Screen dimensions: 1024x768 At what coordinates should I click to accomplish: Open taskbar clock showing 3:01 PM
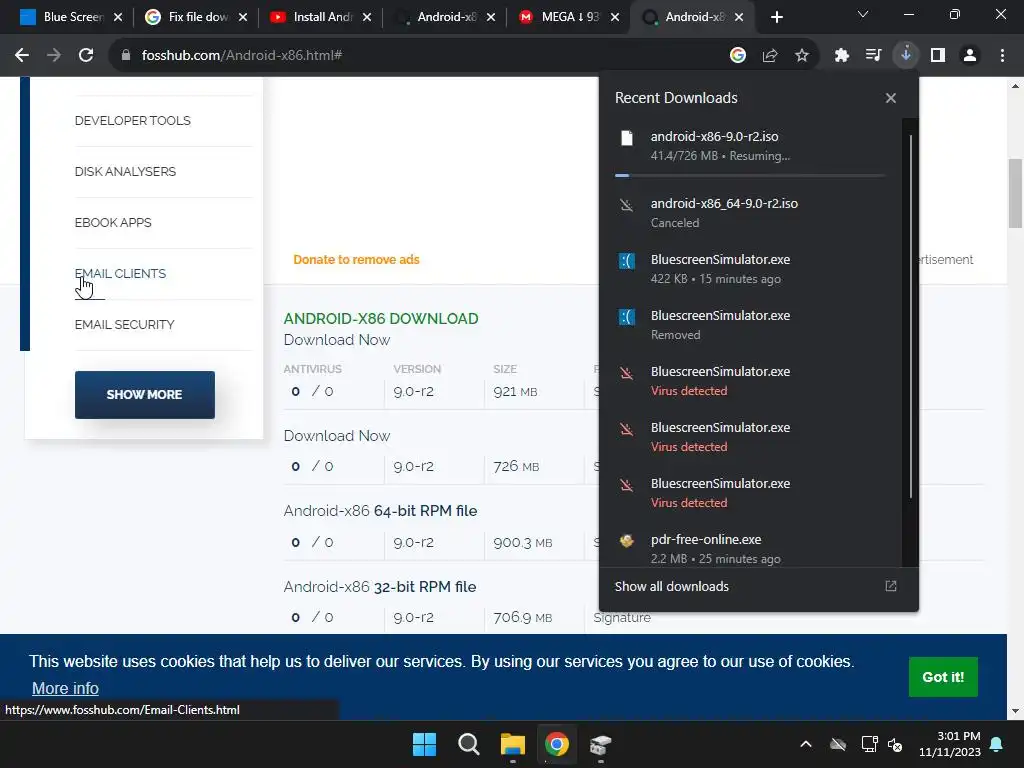click(x=950, y=744)
